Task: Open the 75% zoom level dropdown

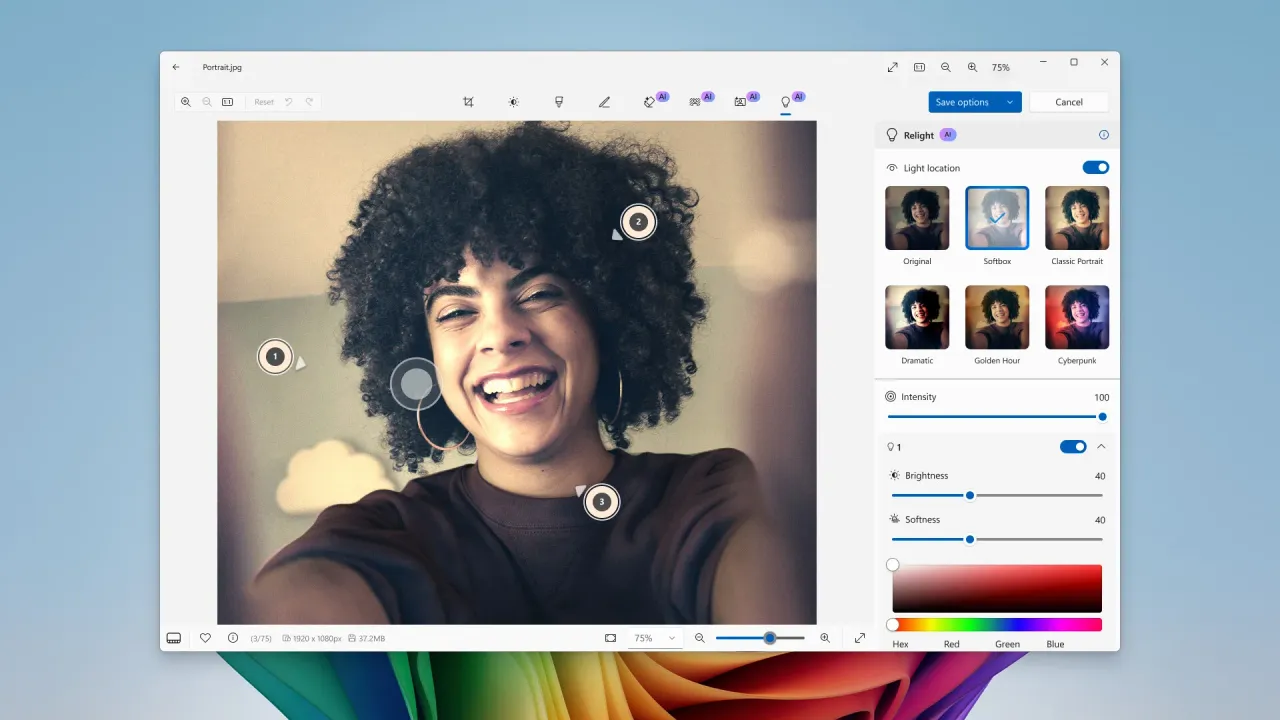Action: pyautogui.click(x=654, y=638)
